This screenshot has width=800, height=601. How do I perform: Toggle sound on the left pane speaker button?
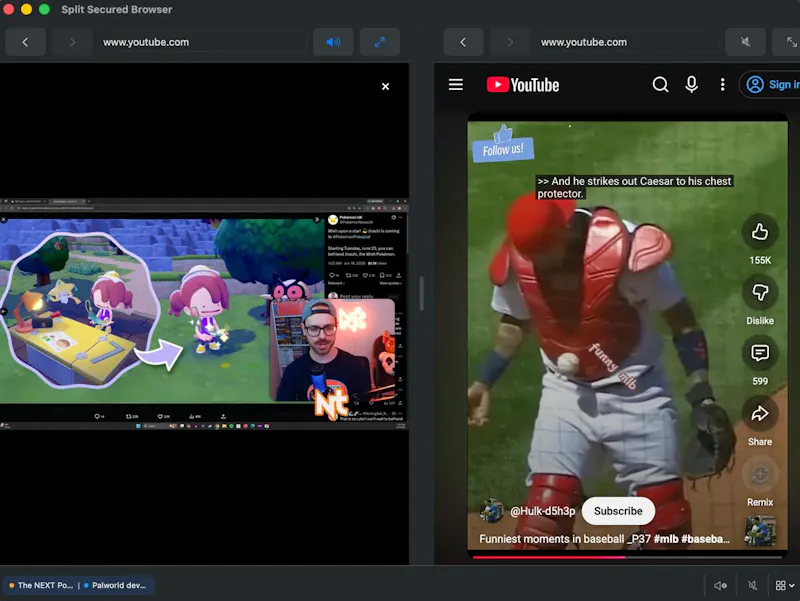pos(333,42)
